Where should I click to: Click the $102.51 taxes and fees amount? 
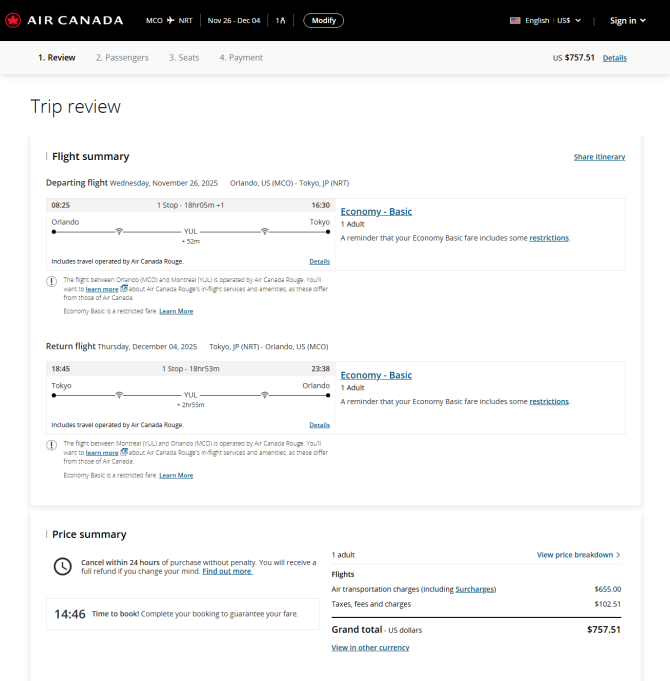607,604
